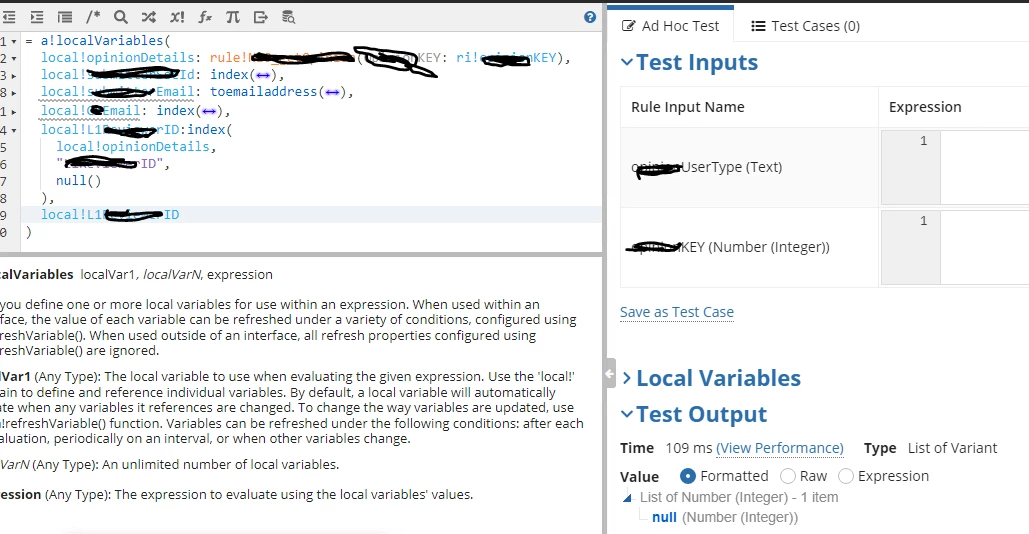1029x534 pixels.
Task: Click the x! toolbar icon
Action: 177,18
